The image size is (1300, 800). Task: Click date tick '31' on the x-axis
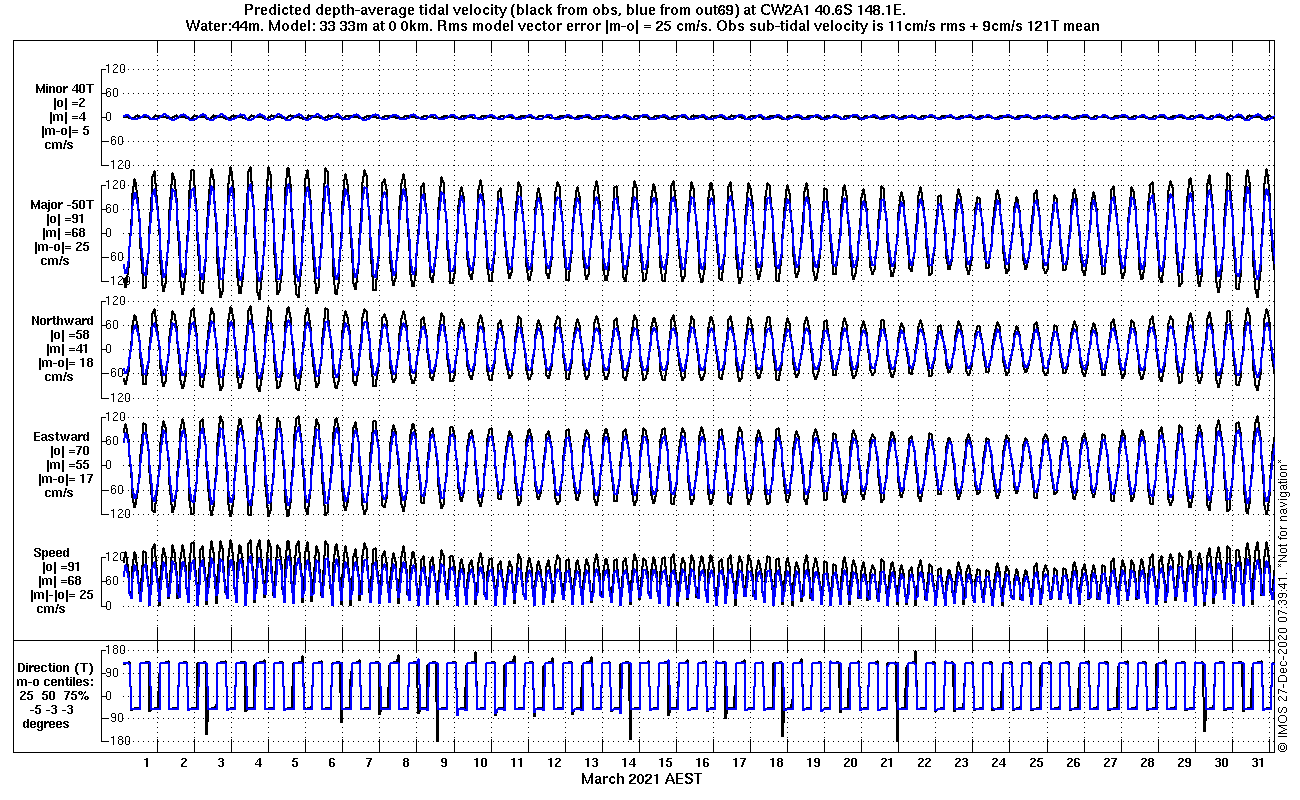1257,763
